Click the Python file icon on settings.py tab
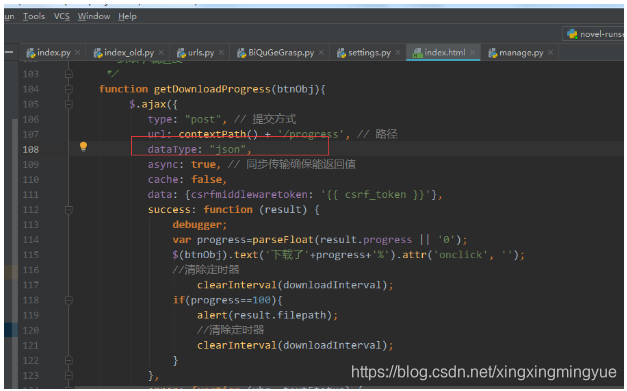 (341, 53)
